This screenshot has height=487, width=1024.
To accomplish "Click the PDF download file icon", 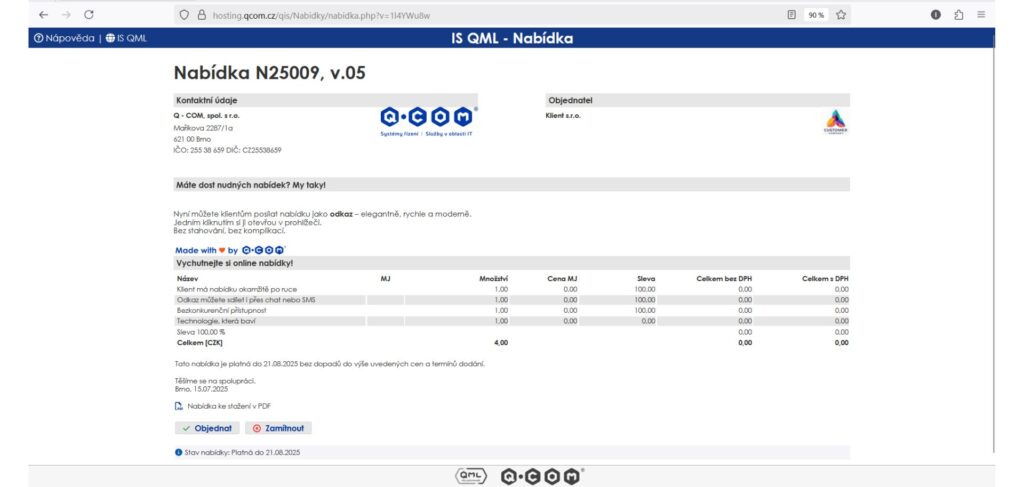I will (178, 406).
